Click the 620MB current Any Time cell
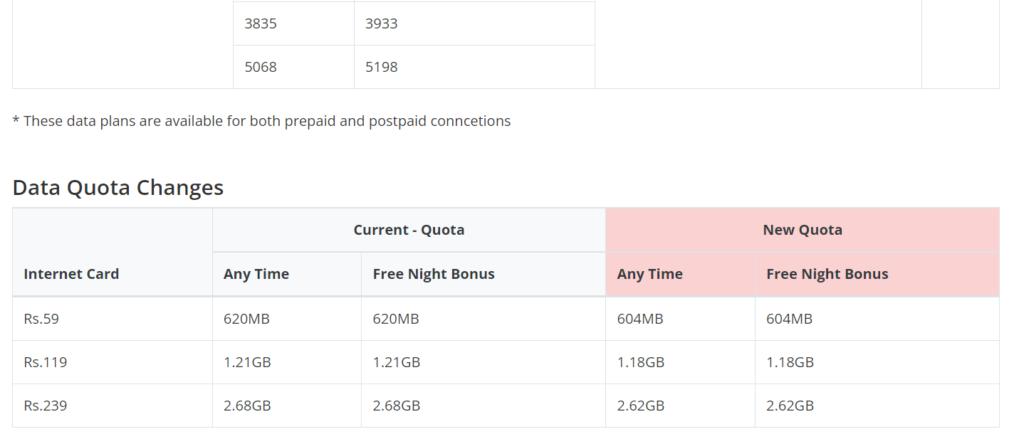1024x444 pixels. pos(287,319)
